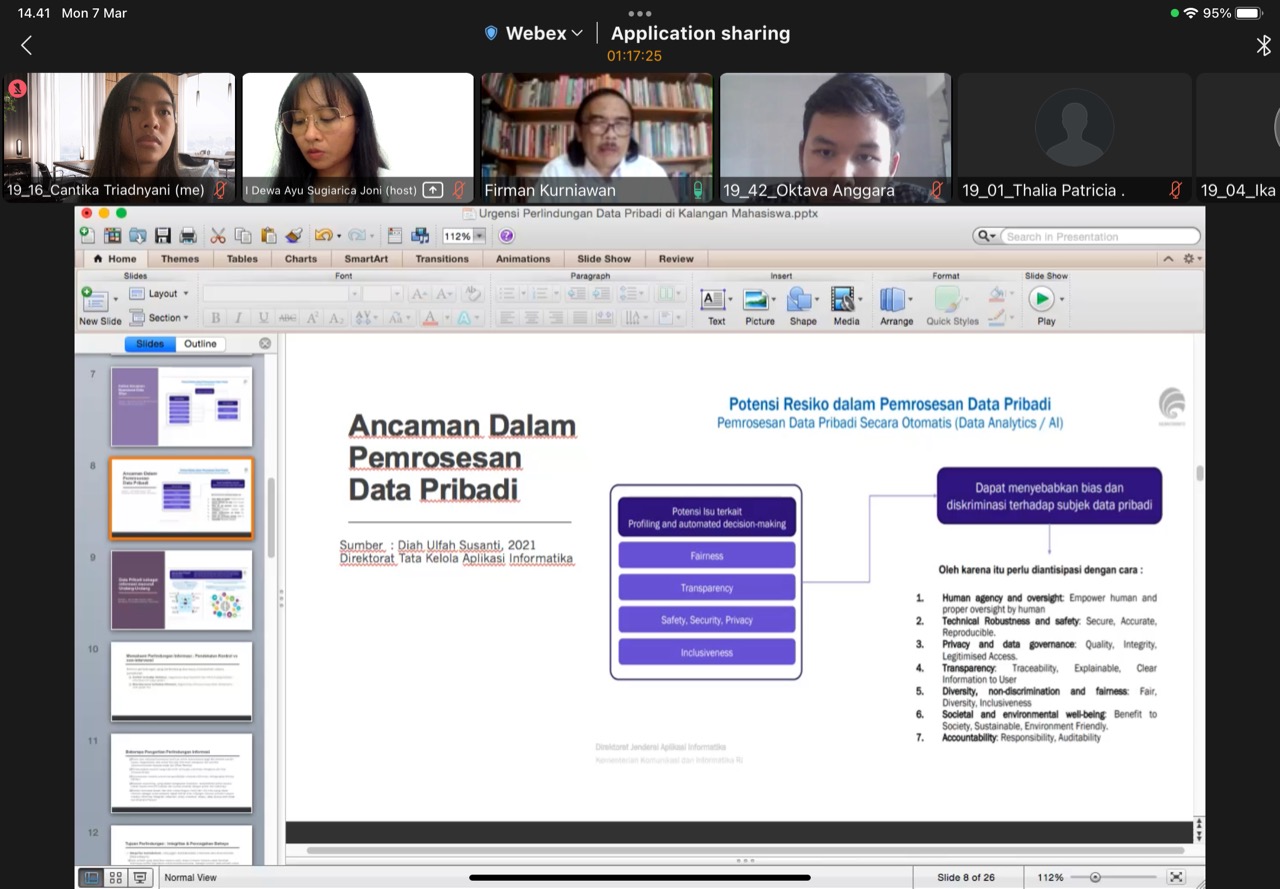
Task: Click Underline formatting button
Action: (263, 318)
